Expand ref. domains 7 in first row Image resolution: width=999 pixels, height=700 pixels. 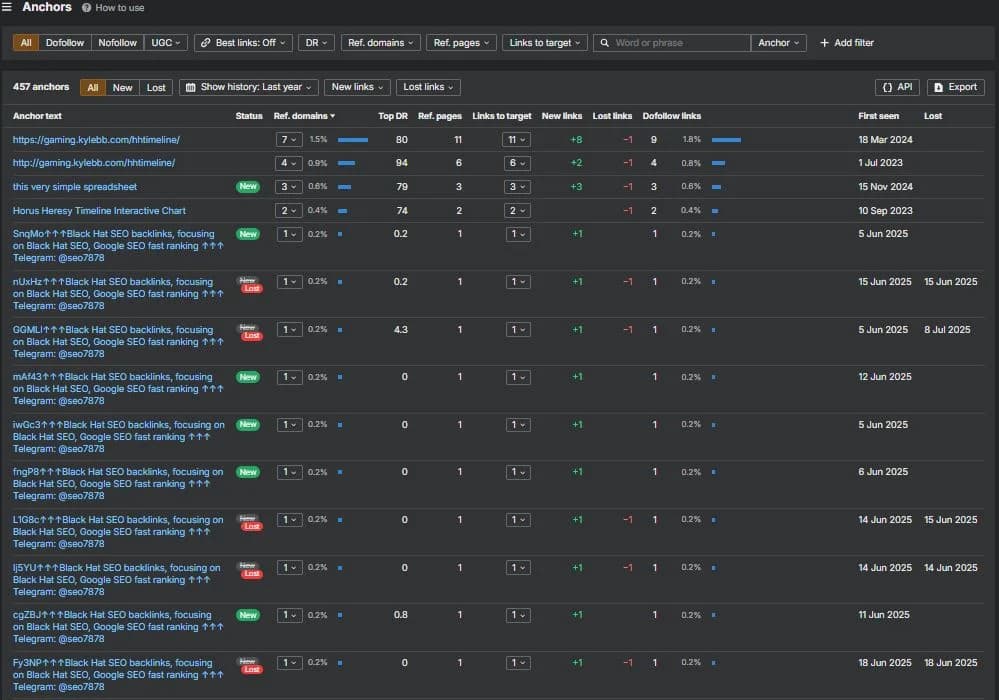pyautogui.click(x=289, y=139)
